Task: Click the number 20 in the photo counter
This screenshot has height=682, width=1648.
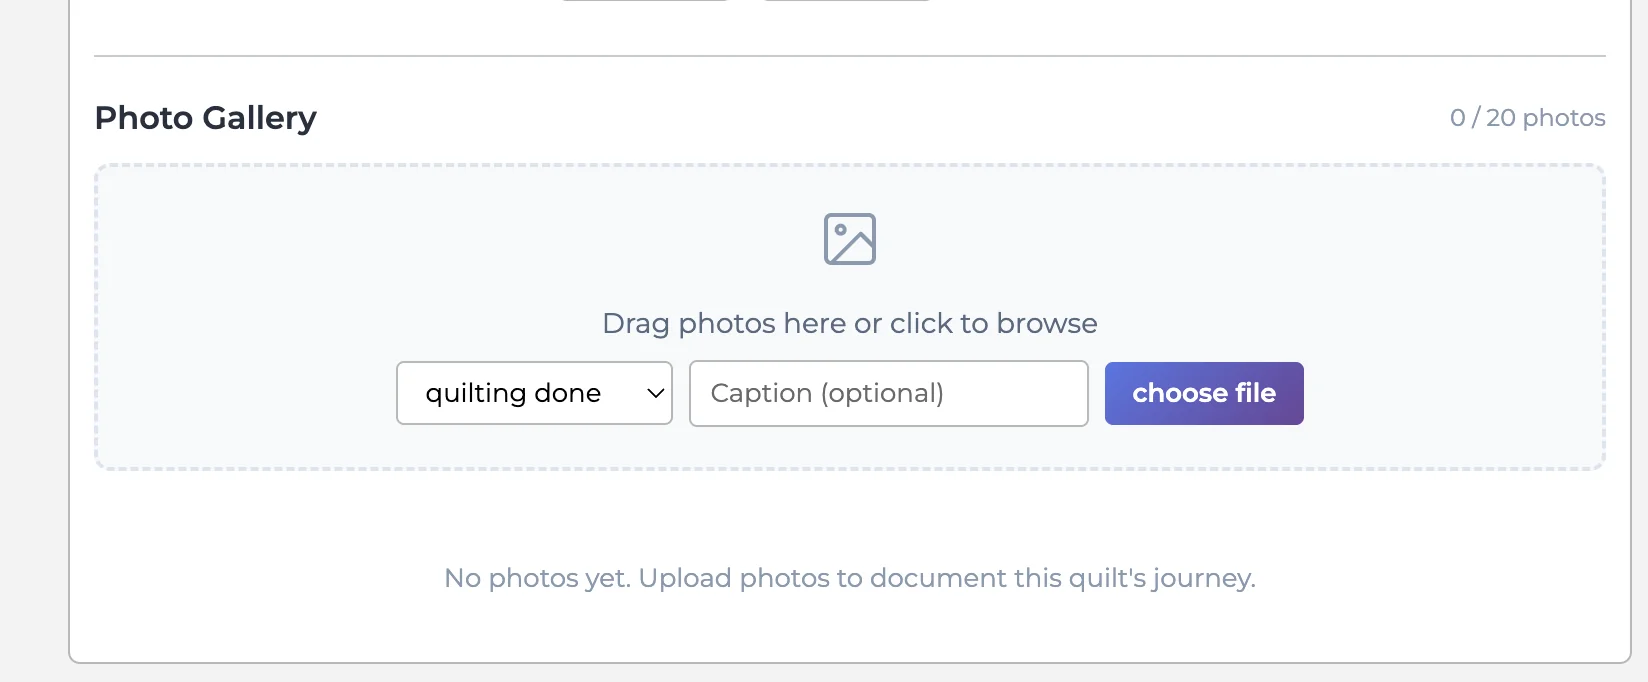Action: click(x=1500, y=118)
